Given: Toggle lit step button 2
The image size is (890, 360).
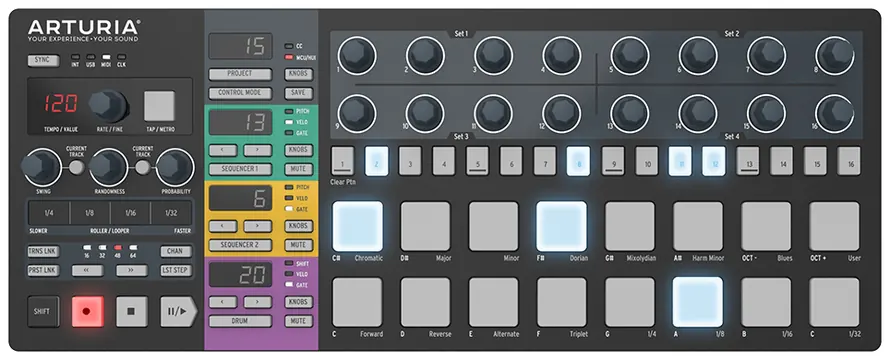Looking at the screenshot, I should click(377, 161).
